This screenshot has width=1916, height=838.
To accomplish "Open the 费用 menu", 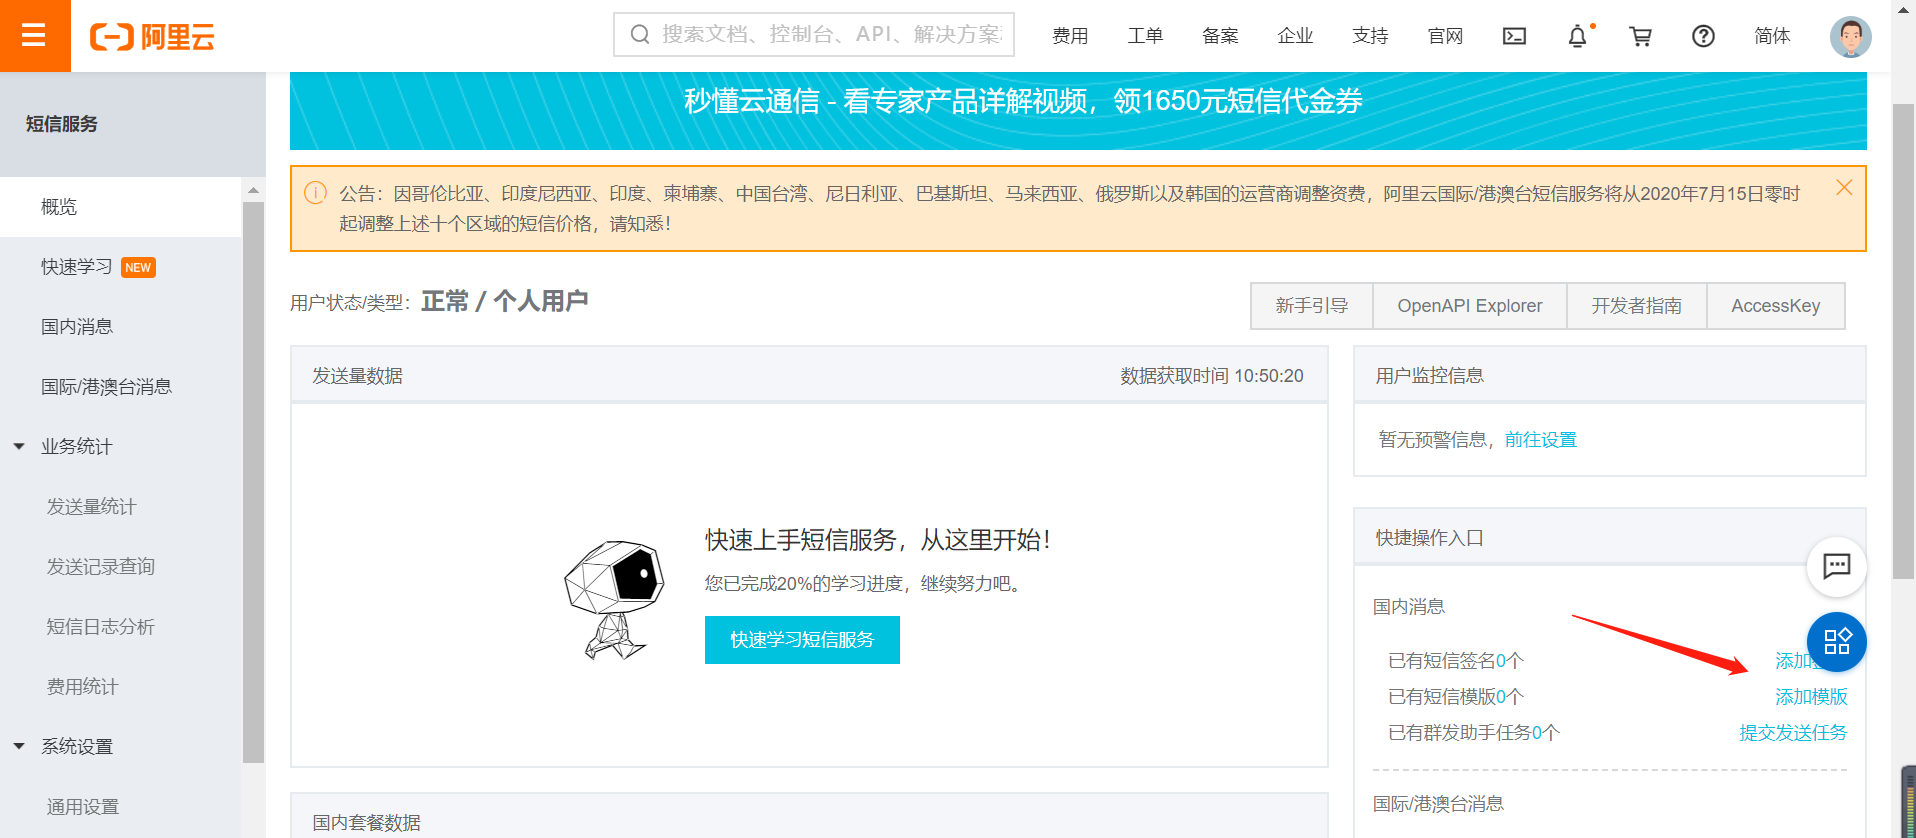I will tap(1070, 36).
